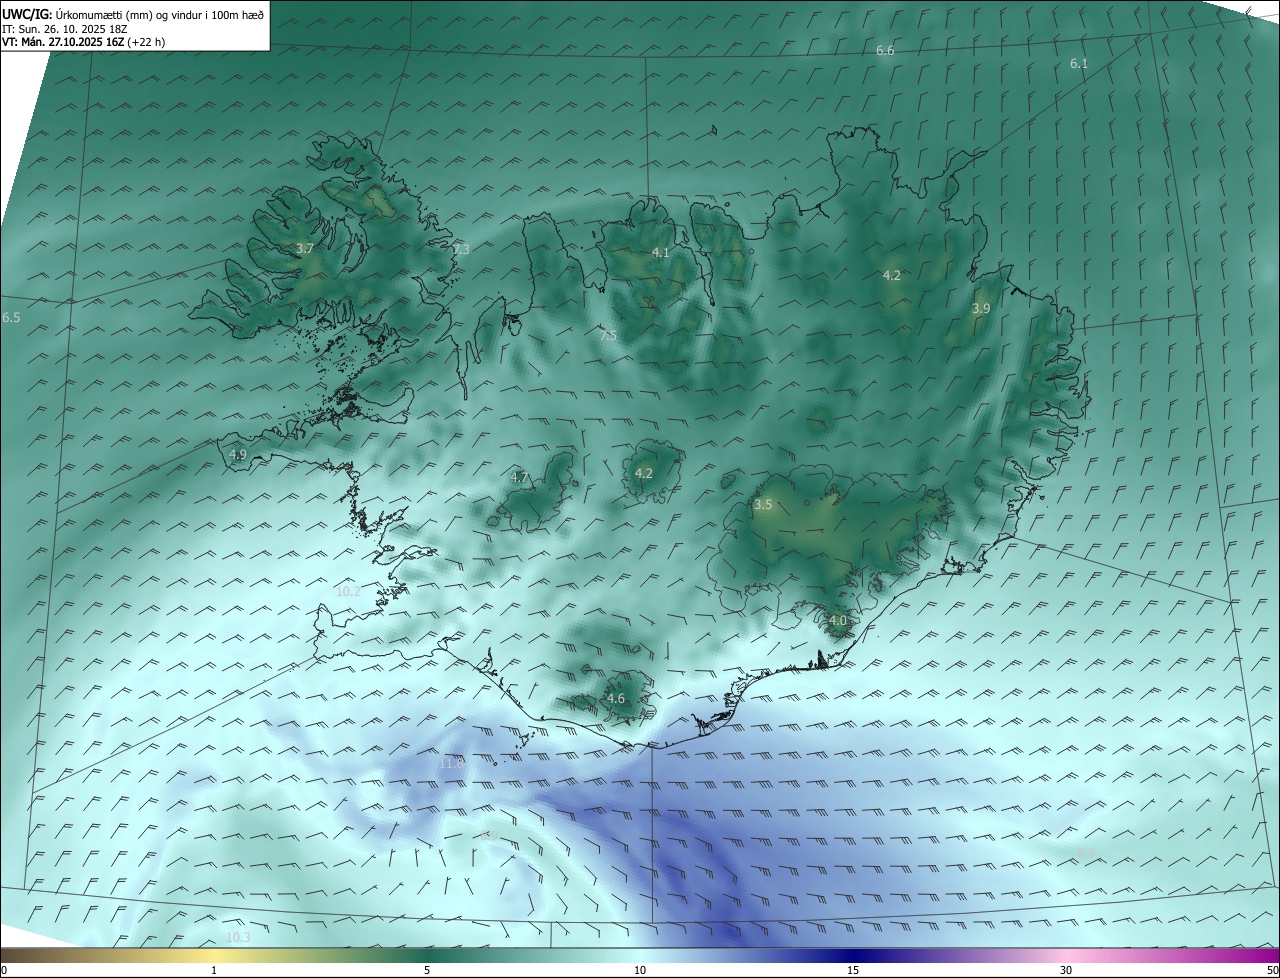Click the yellow section of the color bar
1280x978 pixels.
[214, 956]
